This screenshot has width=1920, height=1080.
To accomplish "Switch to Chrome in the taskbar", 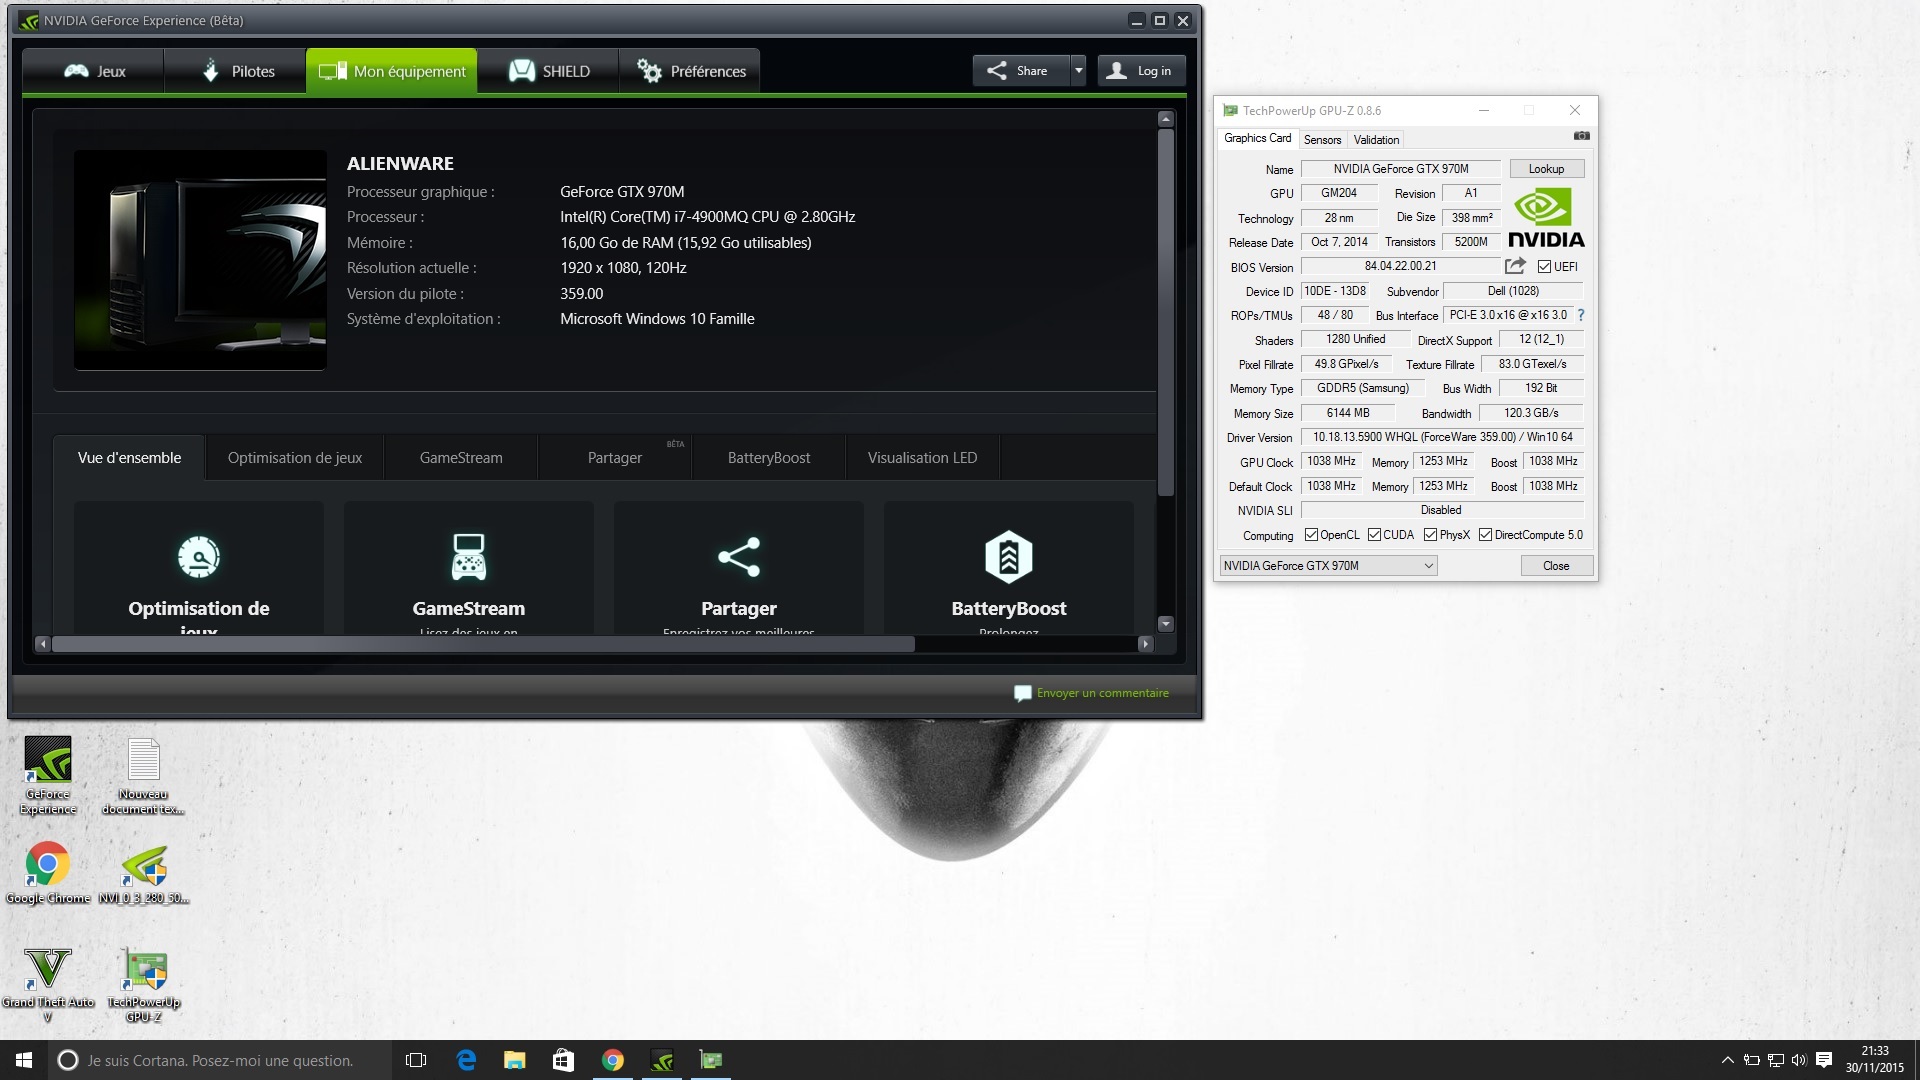I will click(613, 1060).
